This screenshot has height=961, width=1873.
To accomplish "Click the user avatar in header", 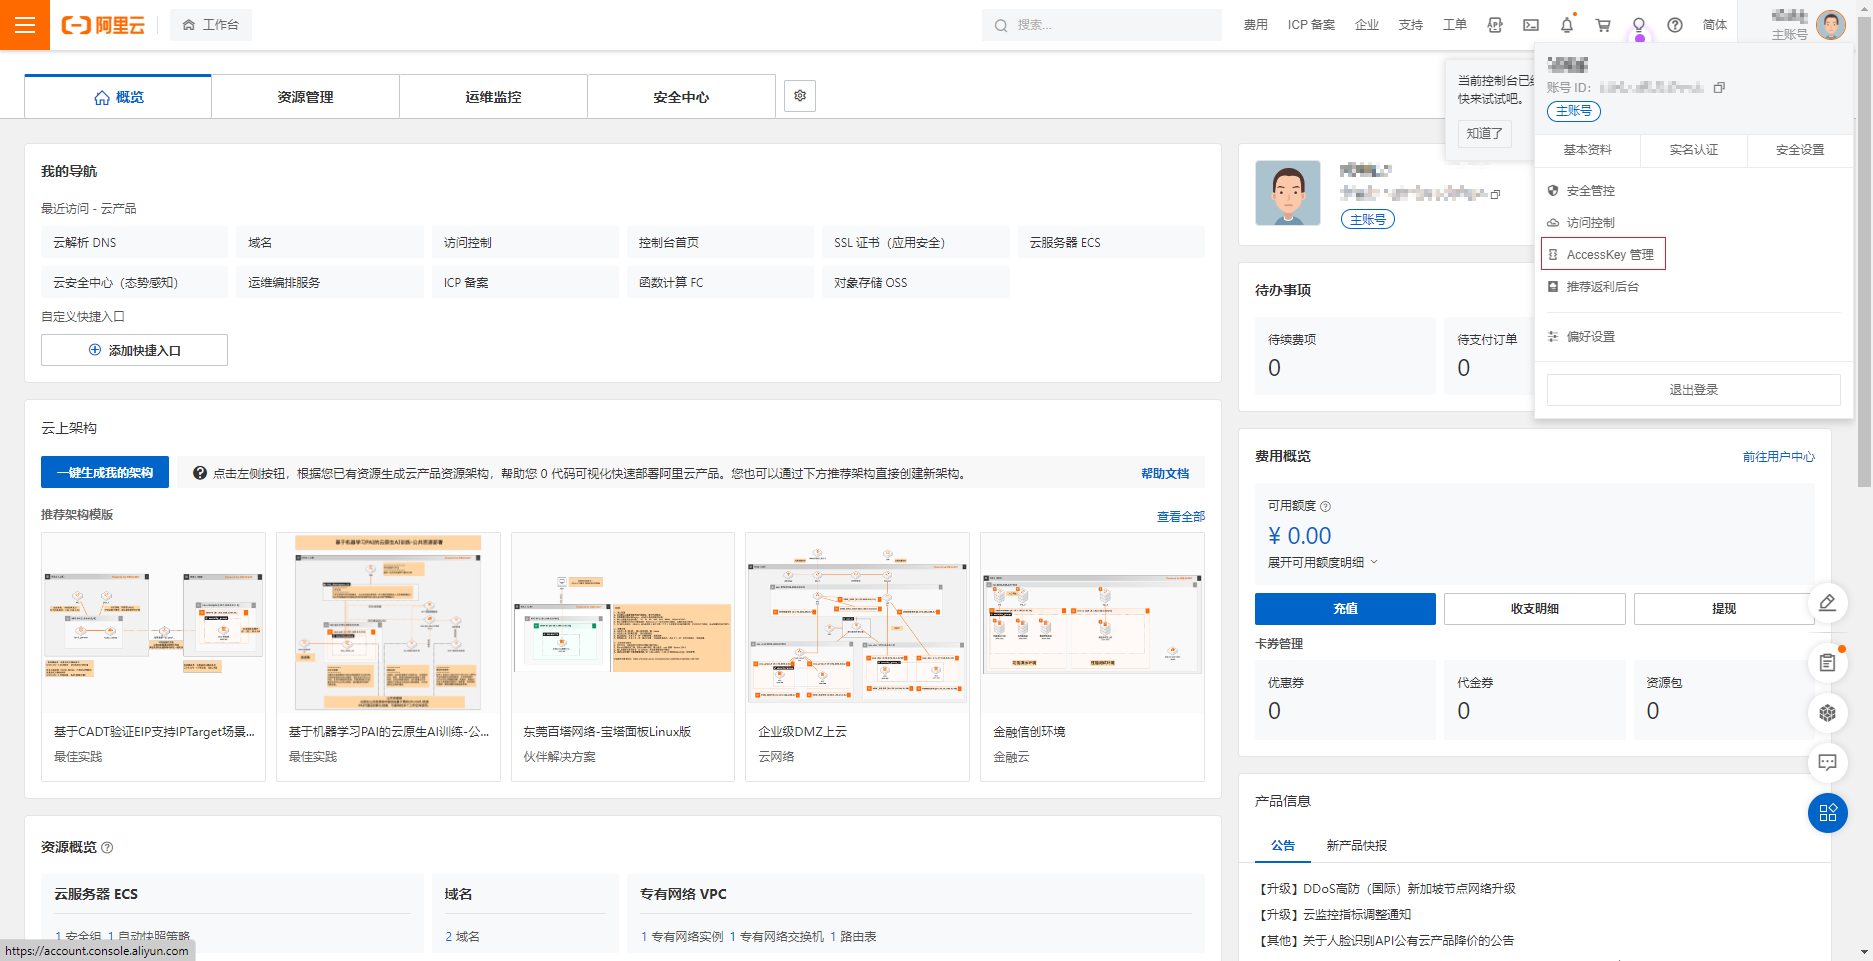I will coord(1831,25).
